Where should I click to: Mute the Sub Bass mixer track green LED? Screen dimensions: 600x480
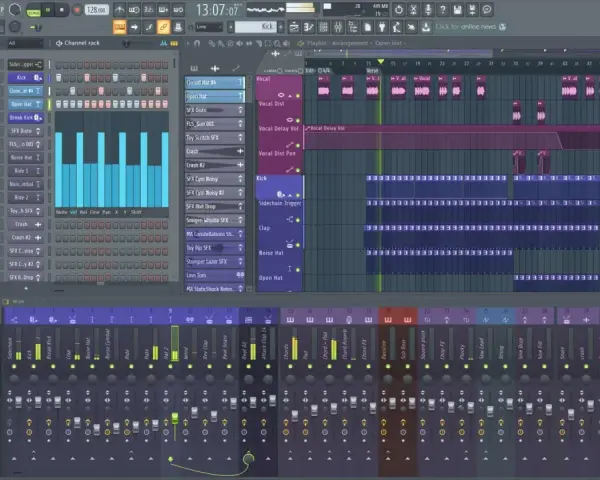(408, 366)
